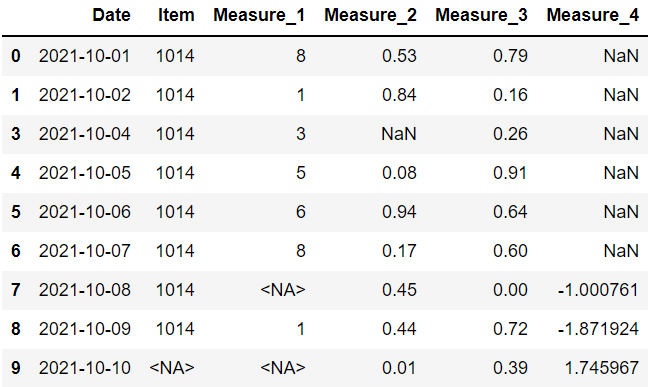Select the cell with value -1.871924
This screenshot has height=387, width=654.
click(x=598, y=329)
